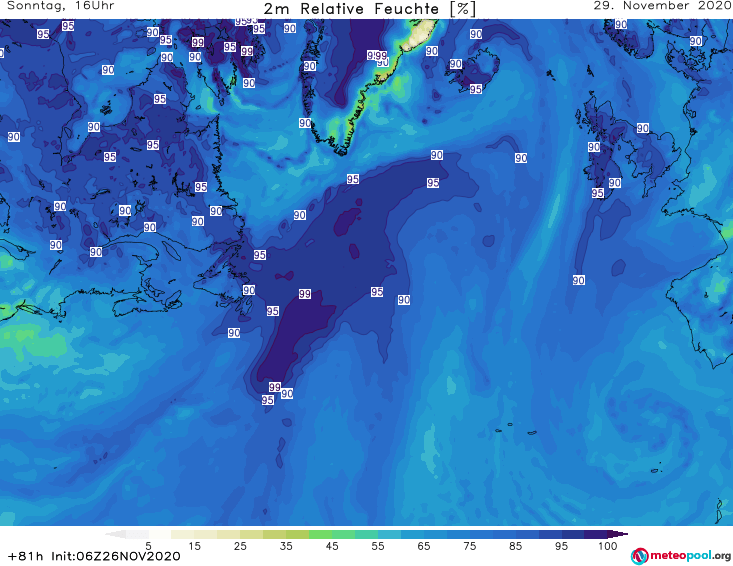Click the '75' tick label on the colour scale
This screenshot has height=566, width=733.
click(x=470, y=546)
